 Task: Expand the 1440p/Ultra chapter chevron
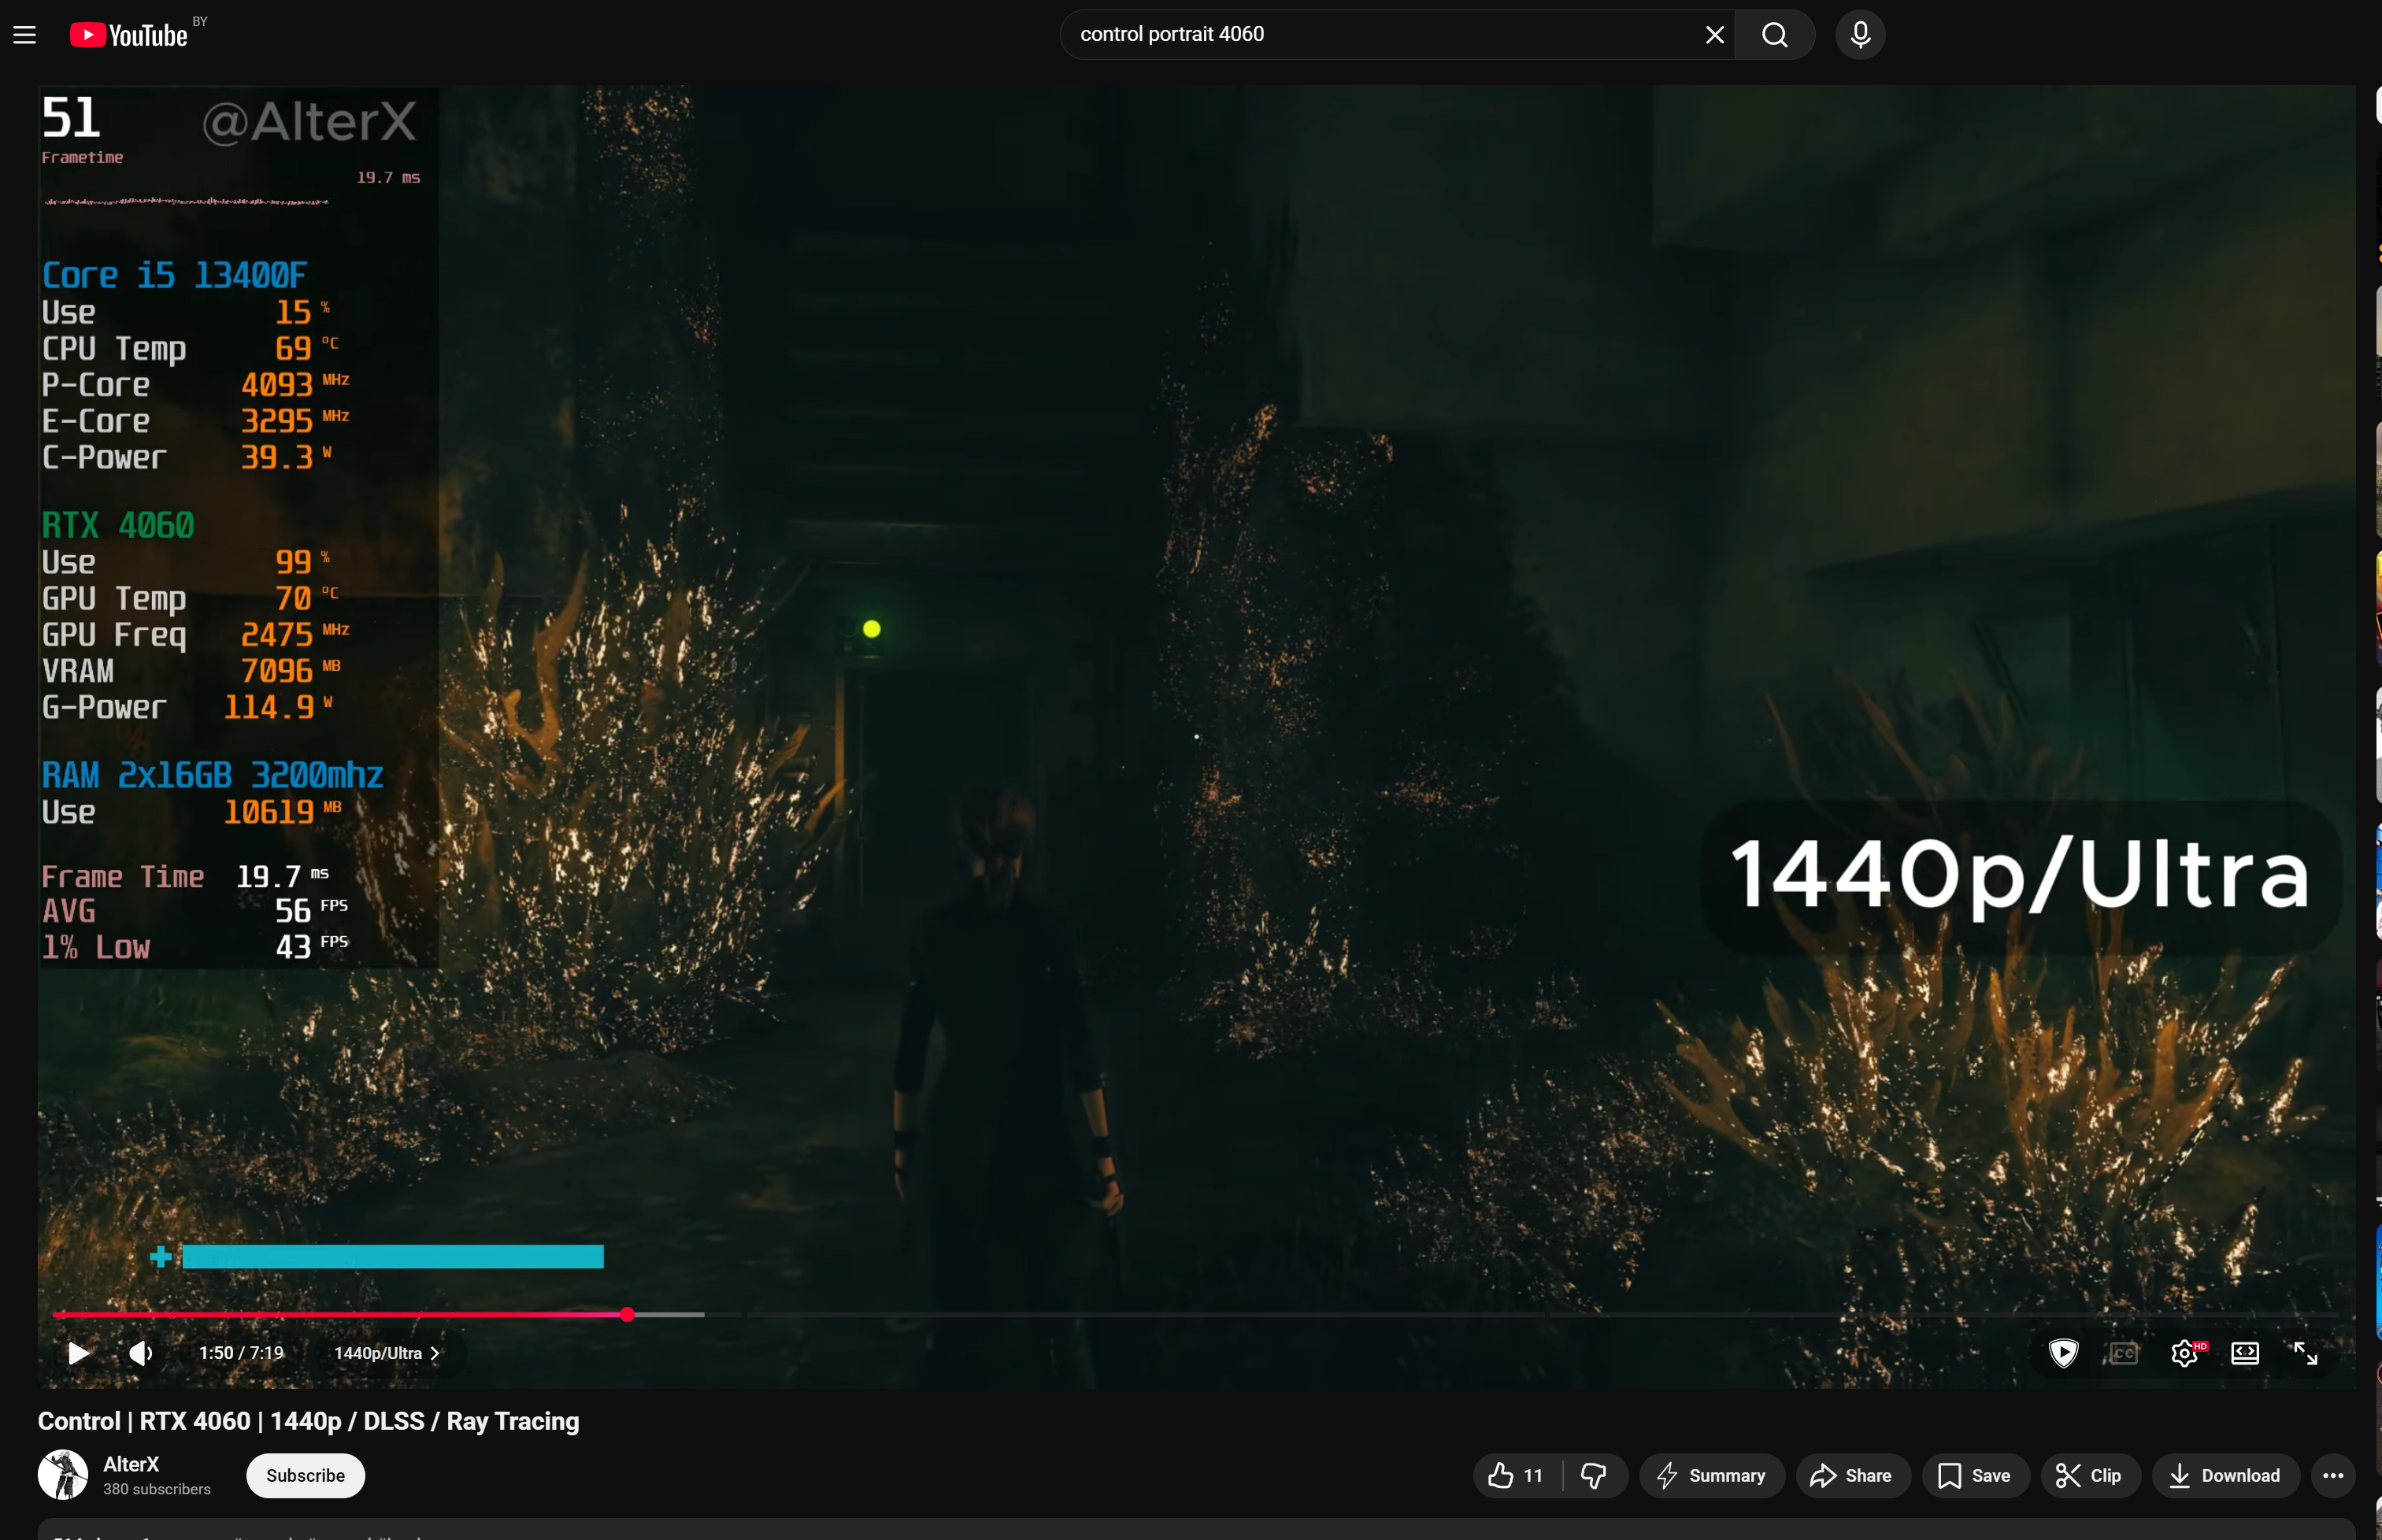click(x=435, y=1353)
